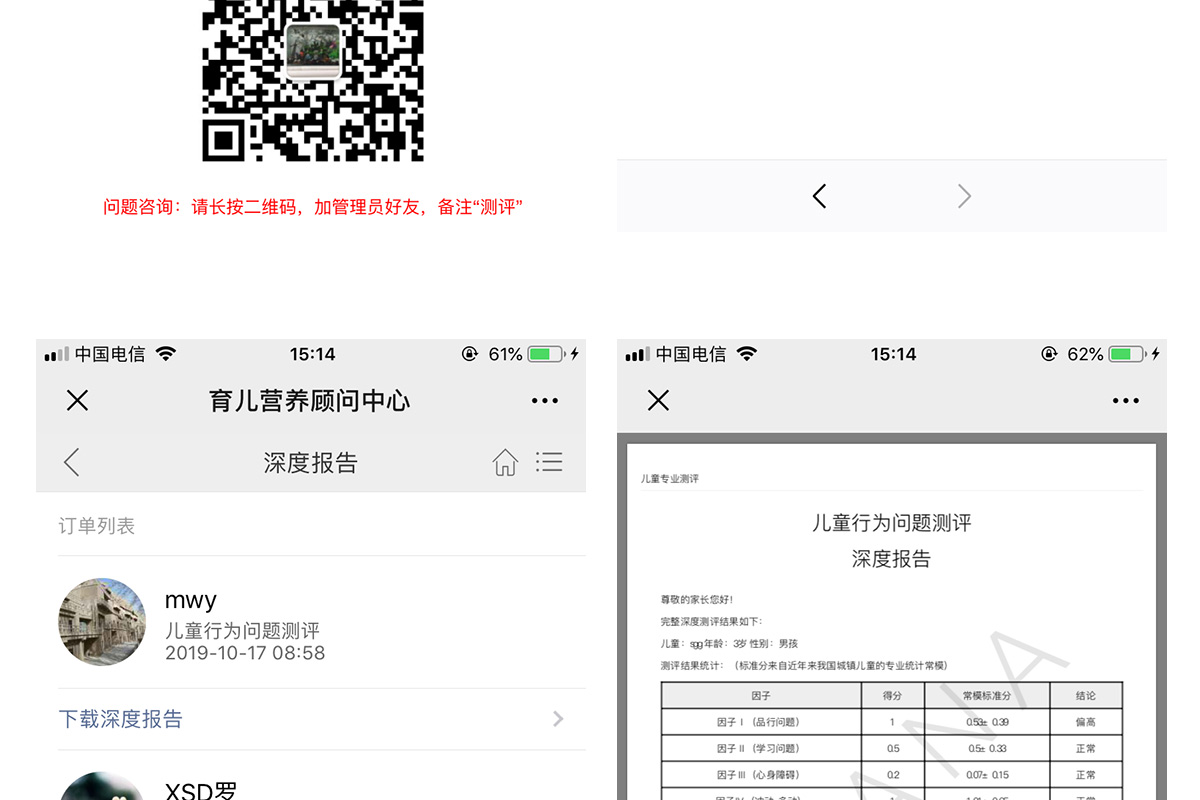
Task: Tap the XSD罗 user avatar
Action: tap(102, 786)
